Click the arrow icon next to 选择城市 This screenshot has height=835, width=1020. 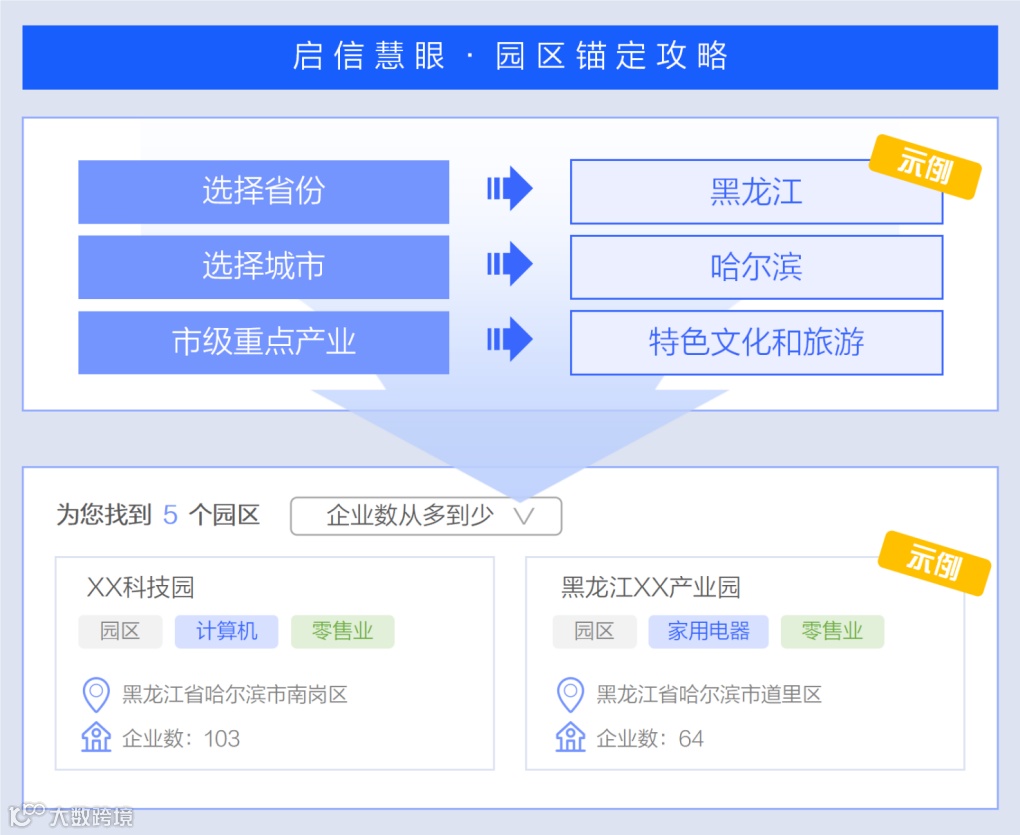tap(509, 264)
